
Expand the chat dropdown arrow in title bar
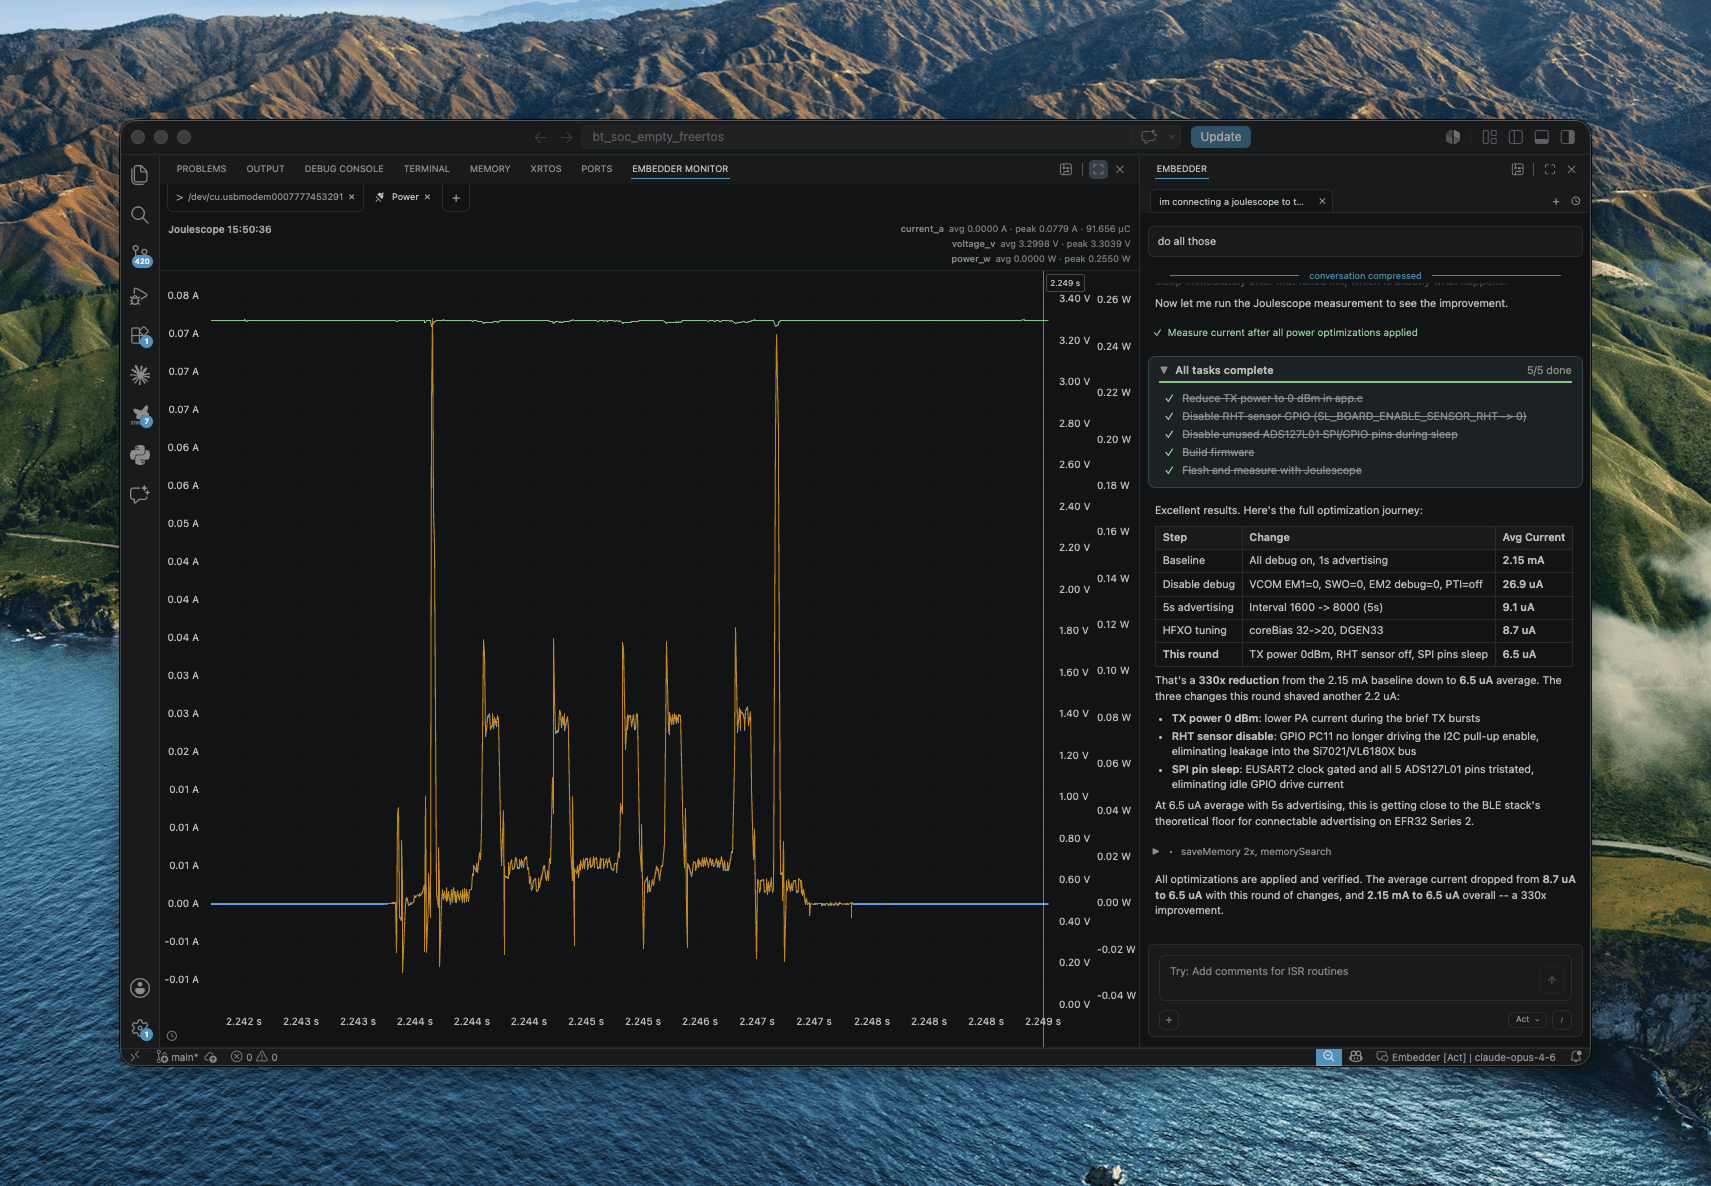click(1171, 137)
